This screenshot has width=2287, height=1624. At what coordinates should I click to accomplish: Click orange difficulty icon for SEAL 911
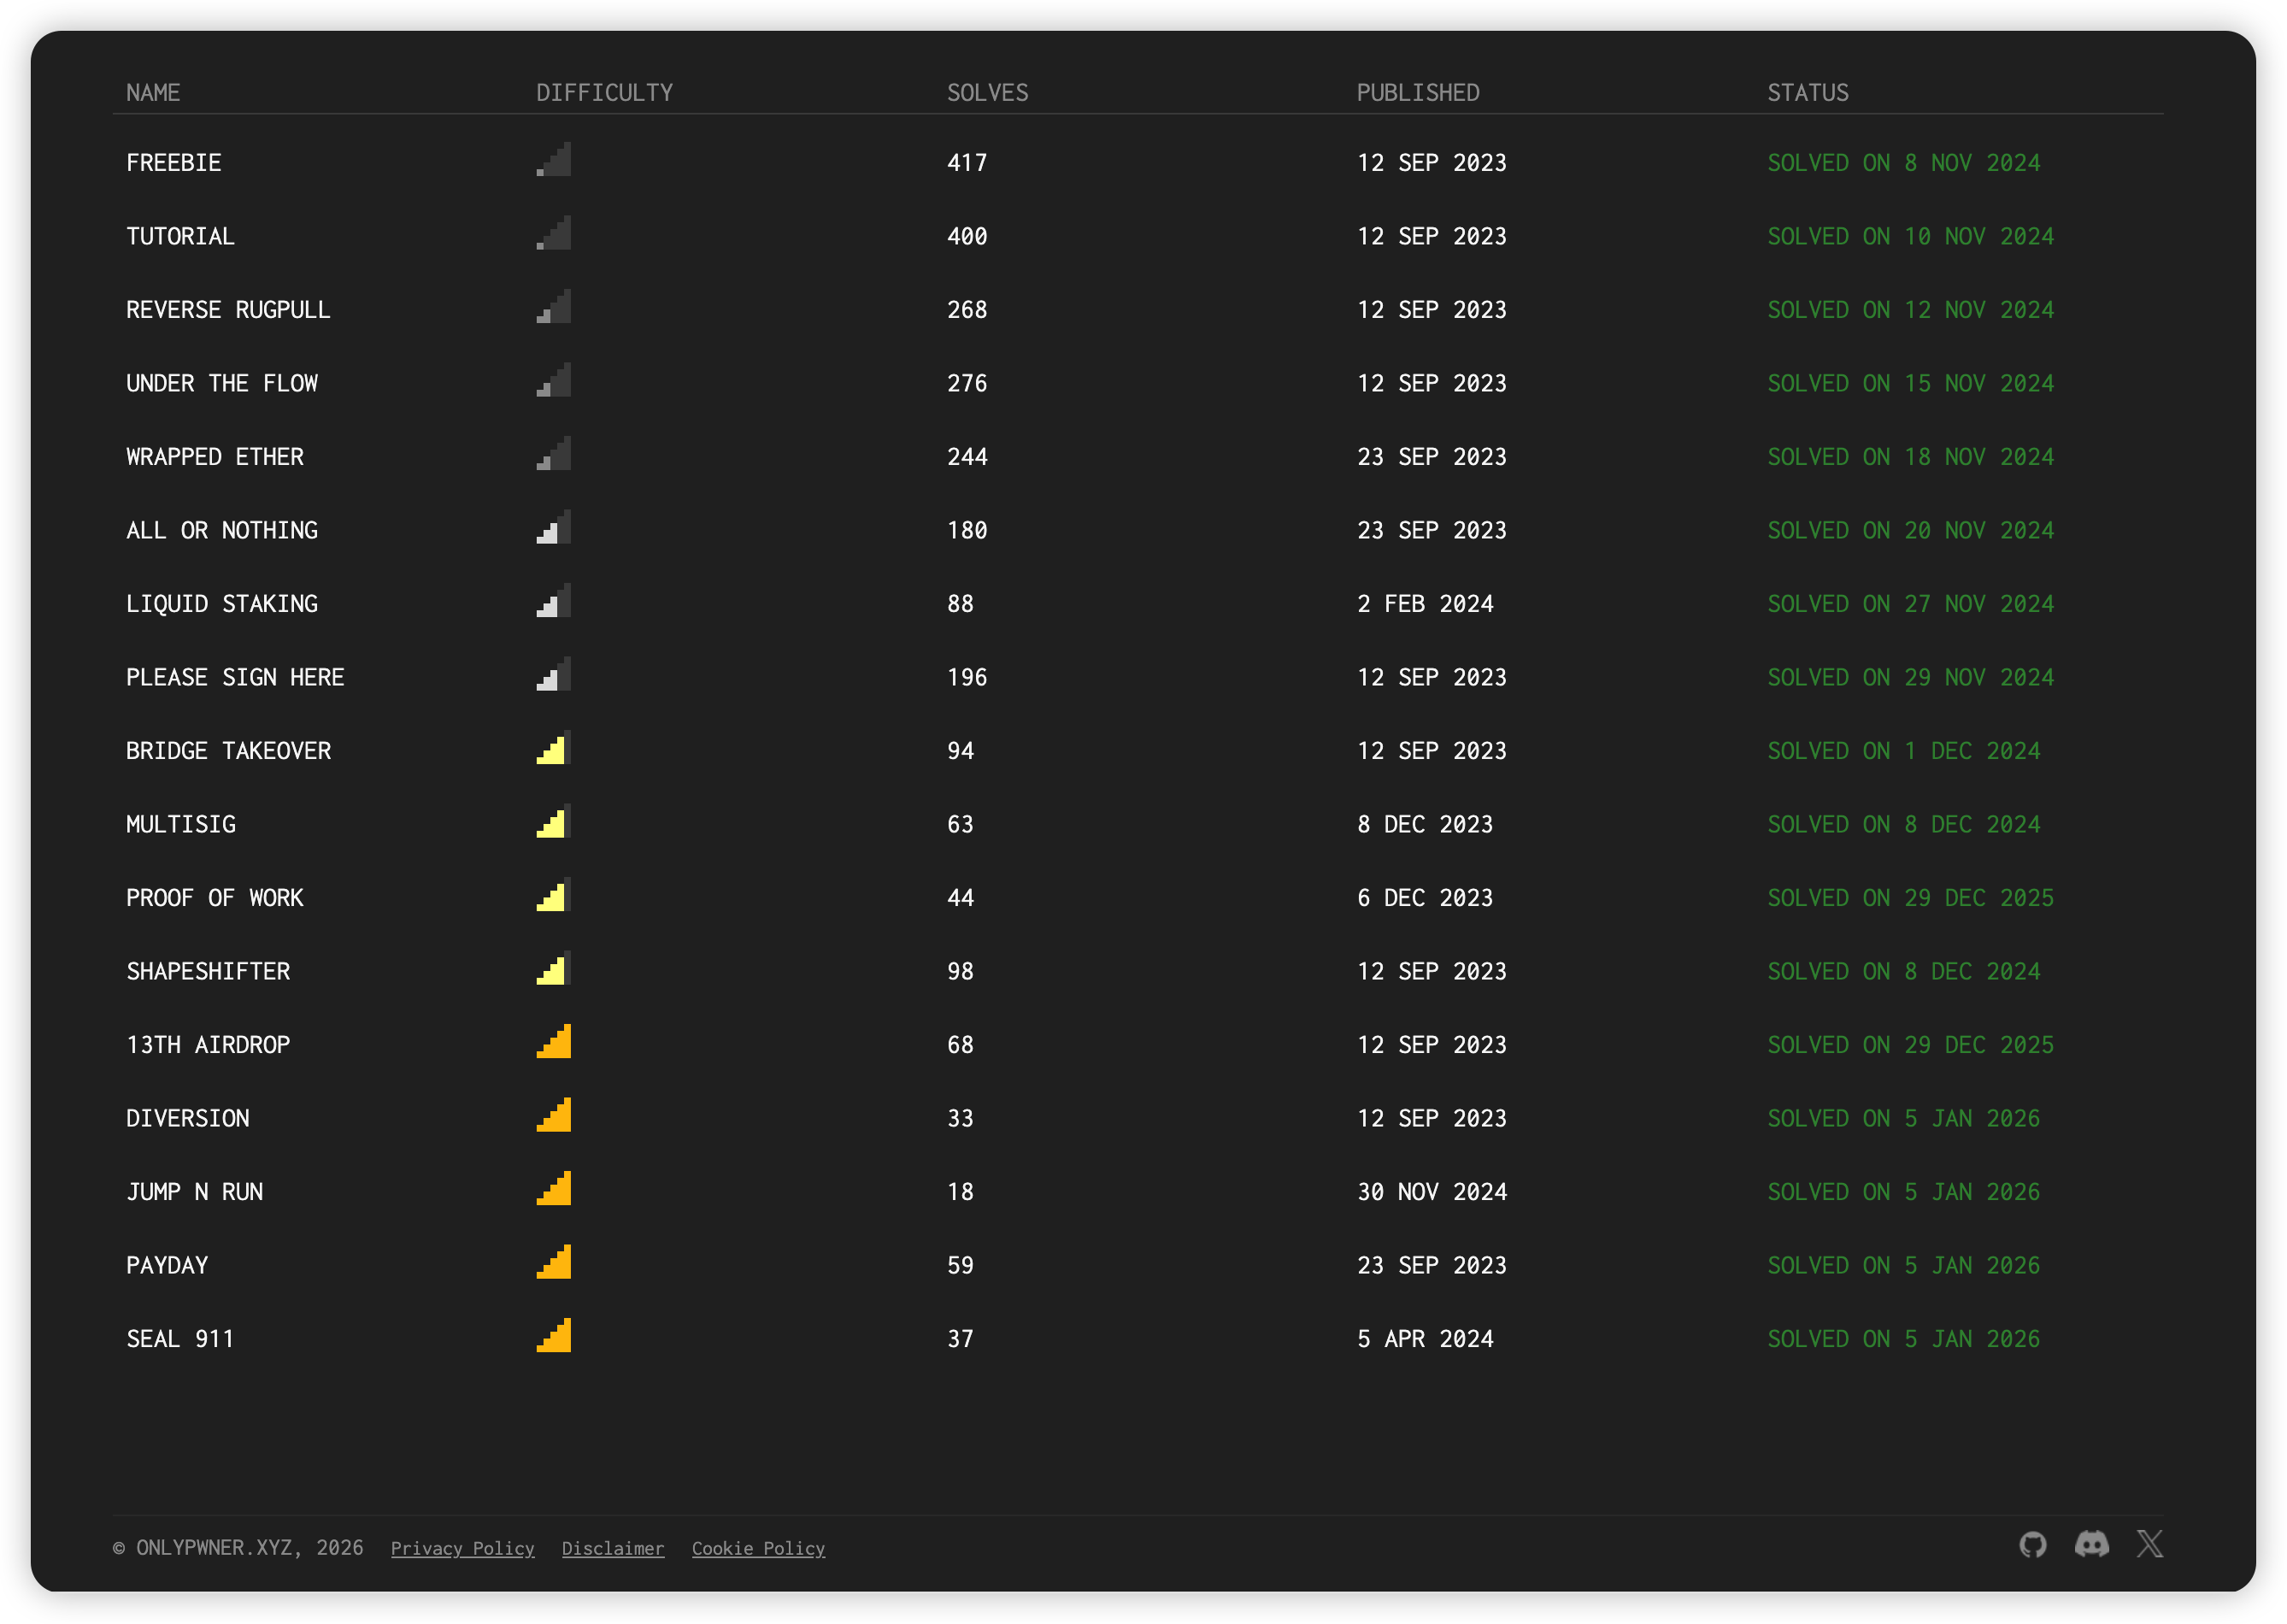(554, 1336)
